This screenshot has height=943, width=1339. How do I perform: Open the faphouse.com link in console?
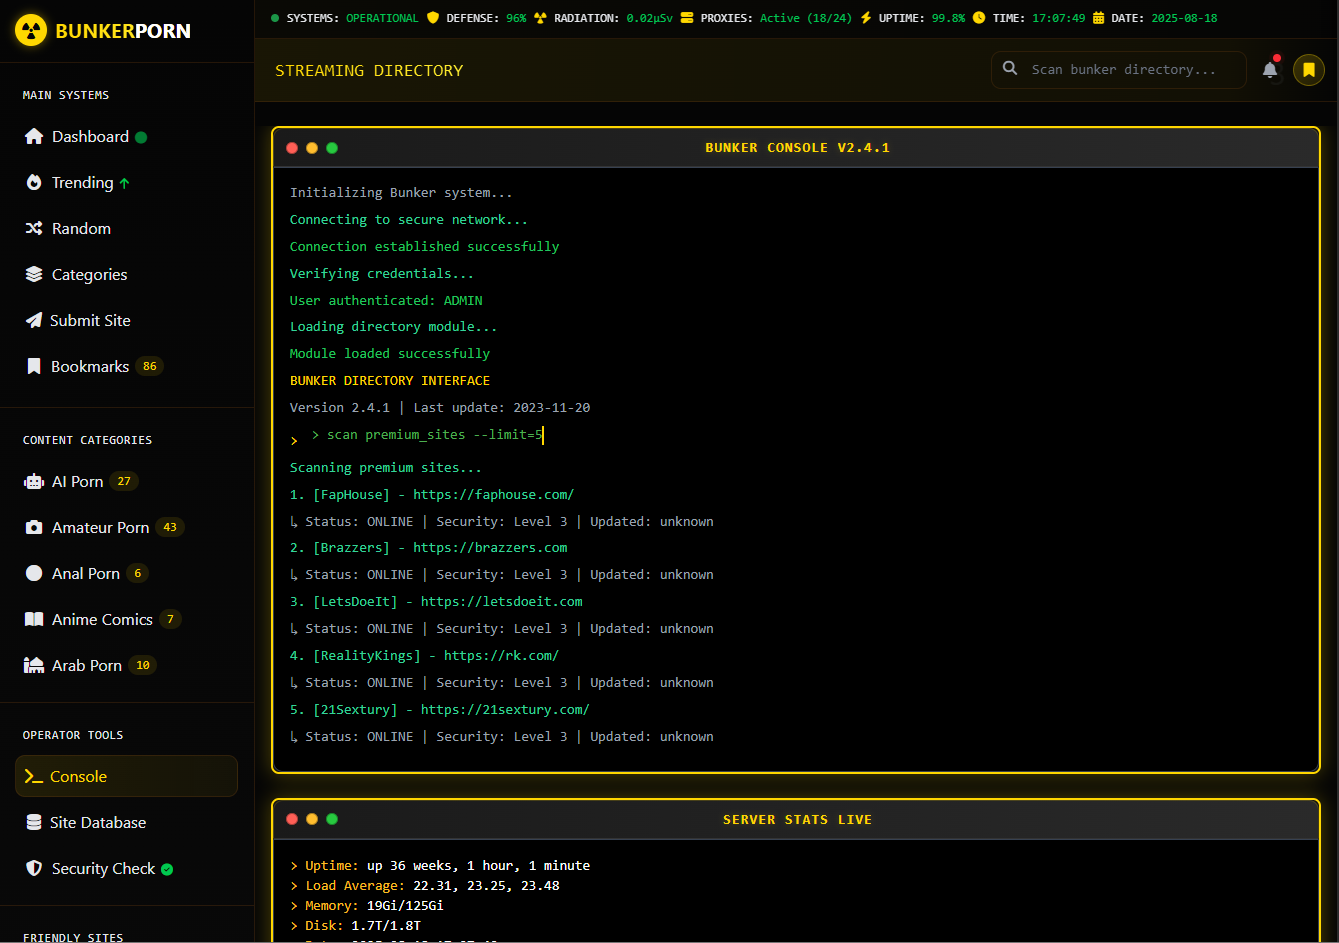[x=494, y=495]
